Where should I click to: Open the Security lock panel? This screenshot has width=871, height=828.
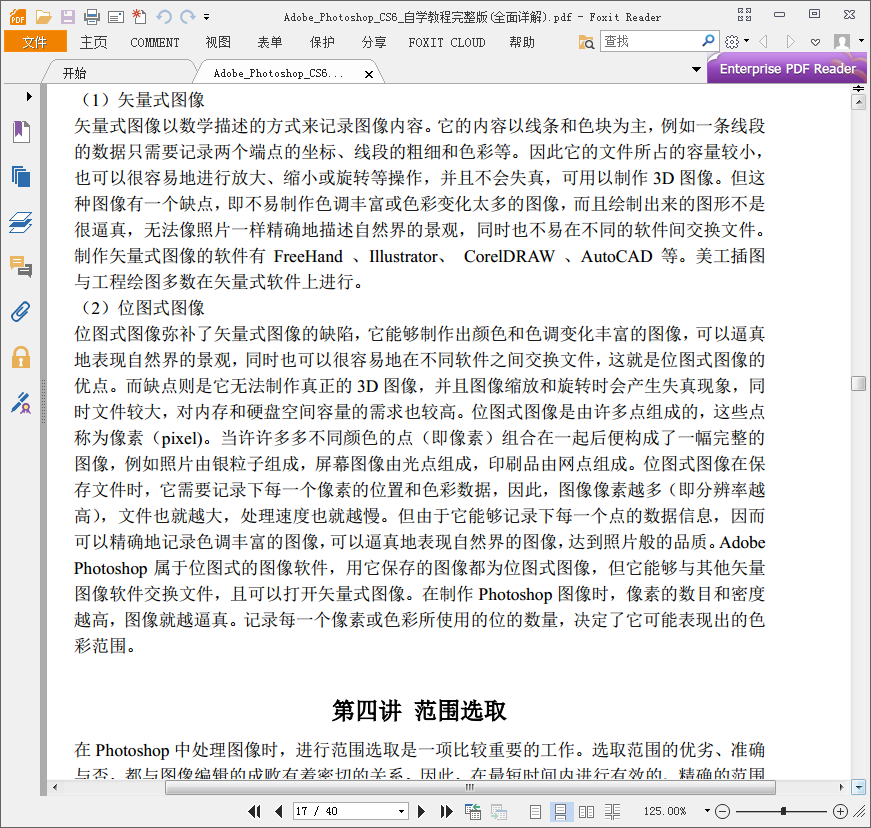coord(21,357)
